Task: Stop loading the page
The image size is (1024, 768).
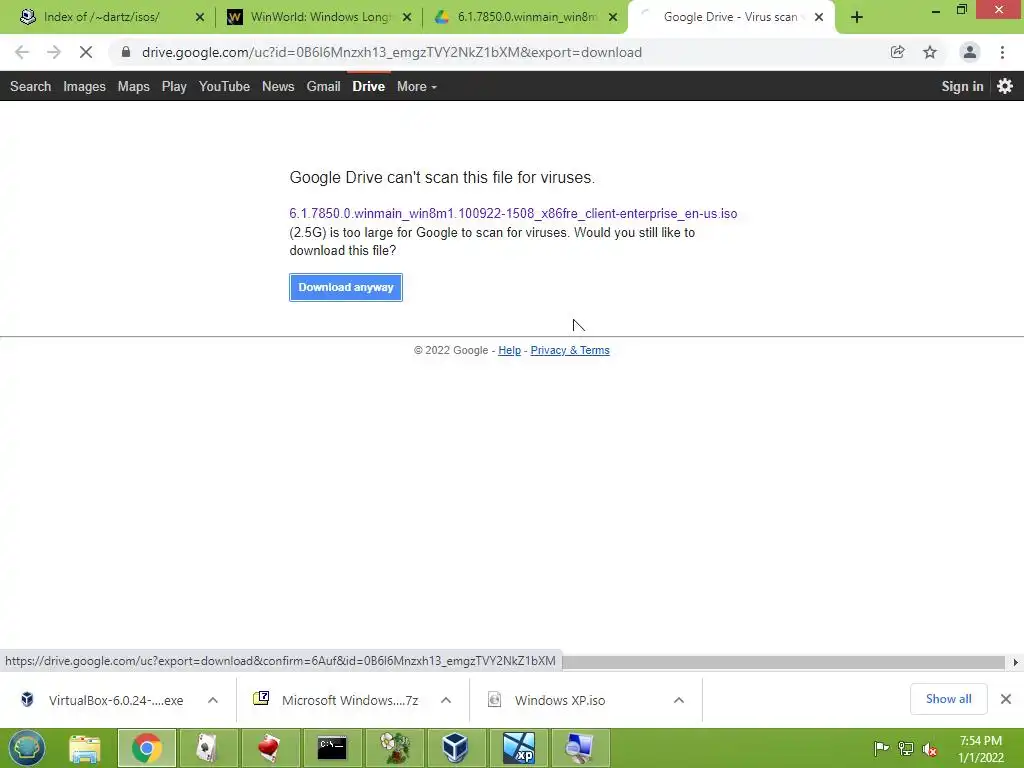Action: 86,52
